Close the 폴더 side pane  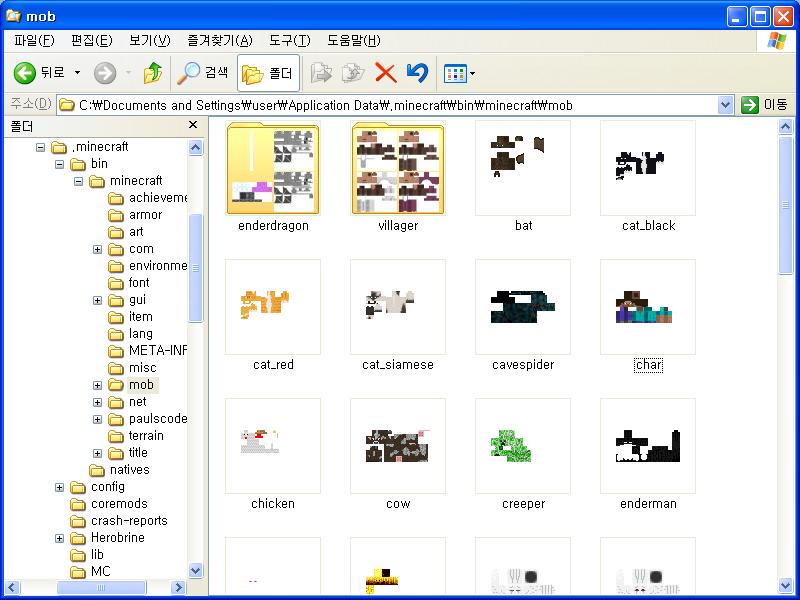(x=193, y=125)
